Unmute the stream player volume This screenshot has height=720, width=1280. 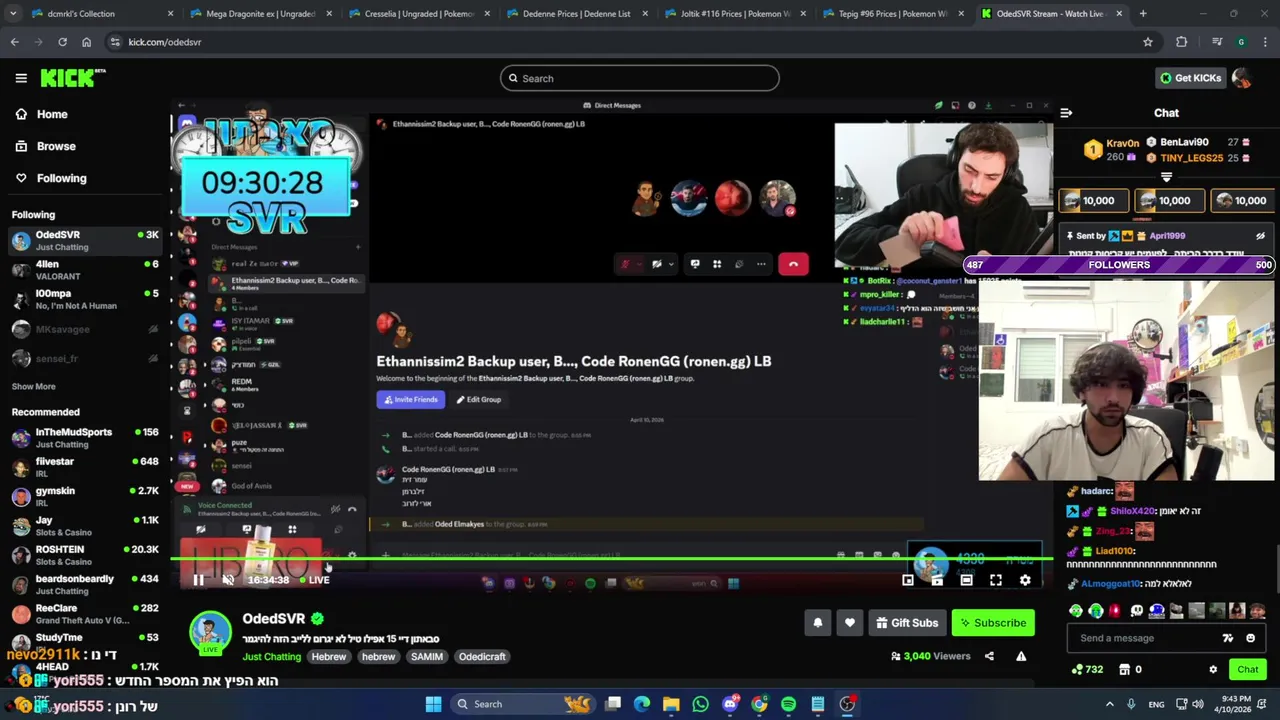[x=228, y=580]
